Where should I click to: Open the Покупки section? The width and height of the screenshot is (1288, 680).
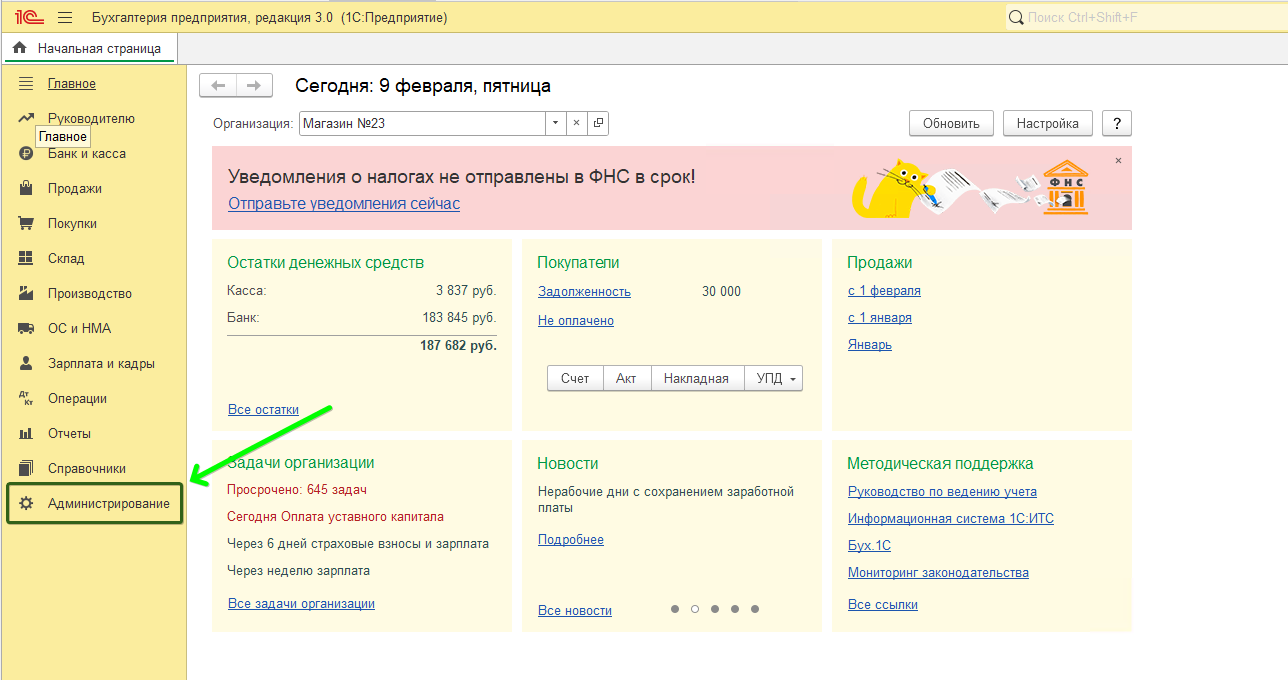click(x=72, y=223)
